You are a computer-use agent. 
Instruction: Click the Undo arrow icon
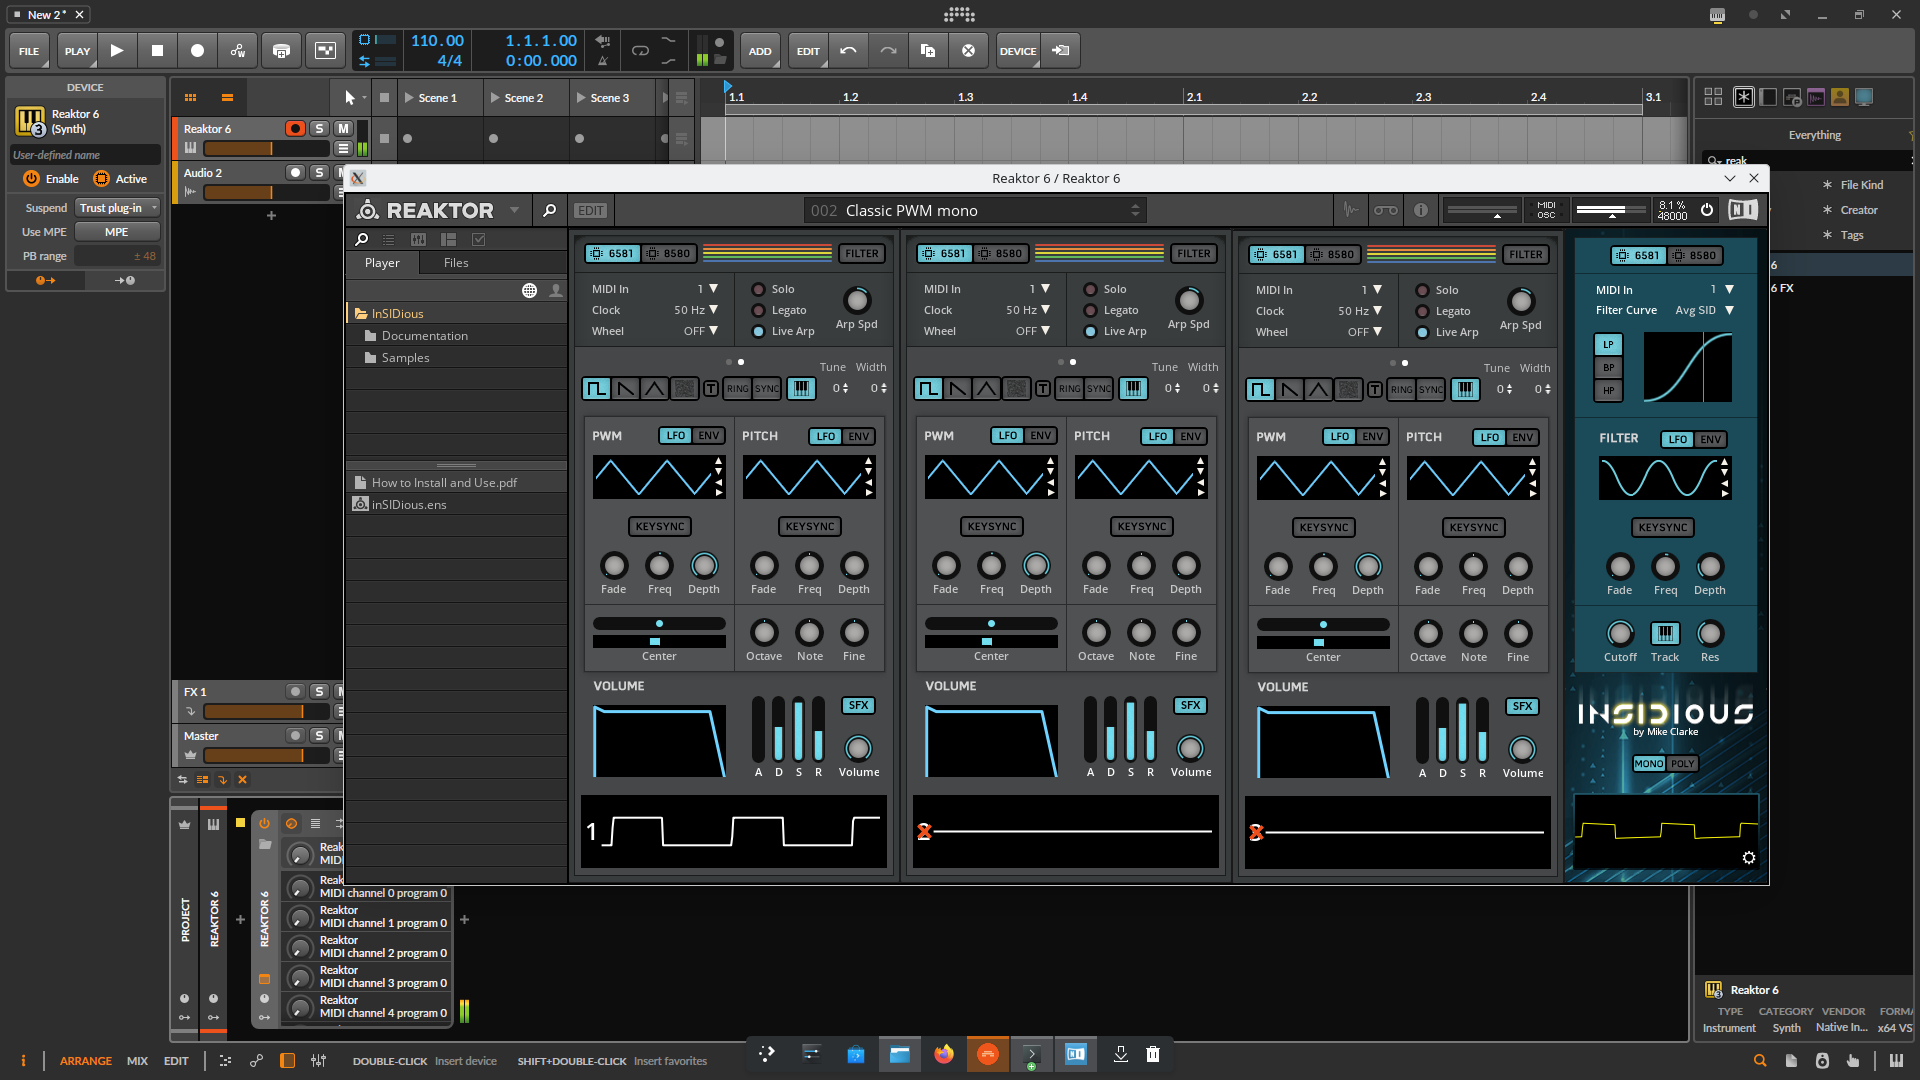click(848, 51)
